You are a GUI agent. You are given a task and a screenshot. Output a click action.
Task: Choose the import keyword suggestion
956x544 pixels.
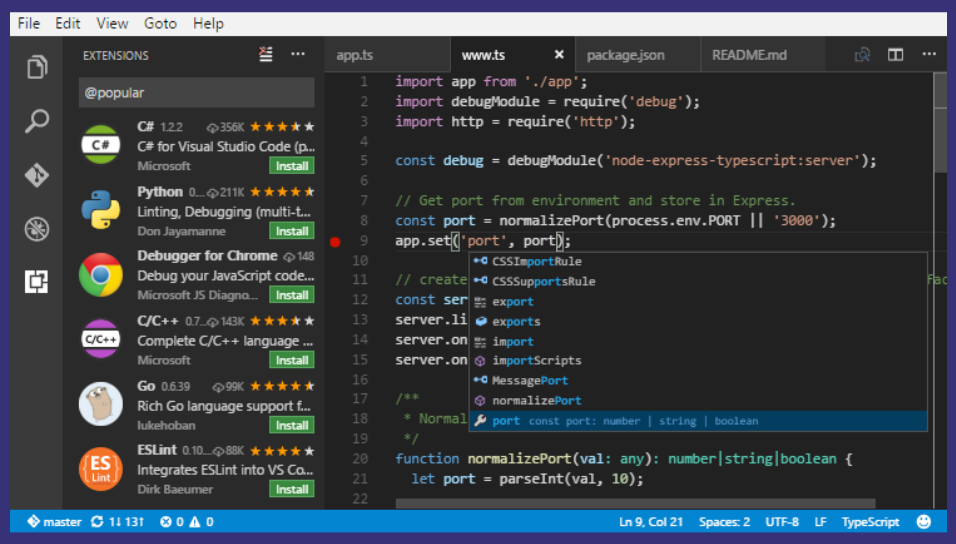coord(698,342)
